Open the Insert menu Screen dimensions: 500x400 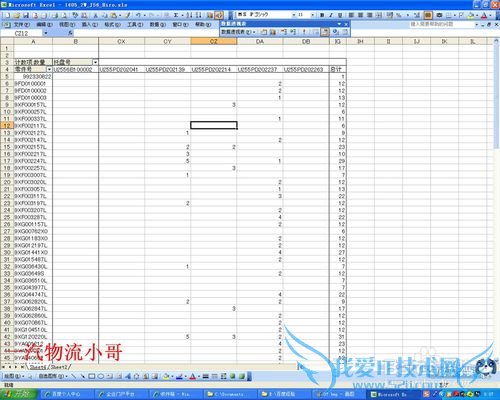[90, 25]
